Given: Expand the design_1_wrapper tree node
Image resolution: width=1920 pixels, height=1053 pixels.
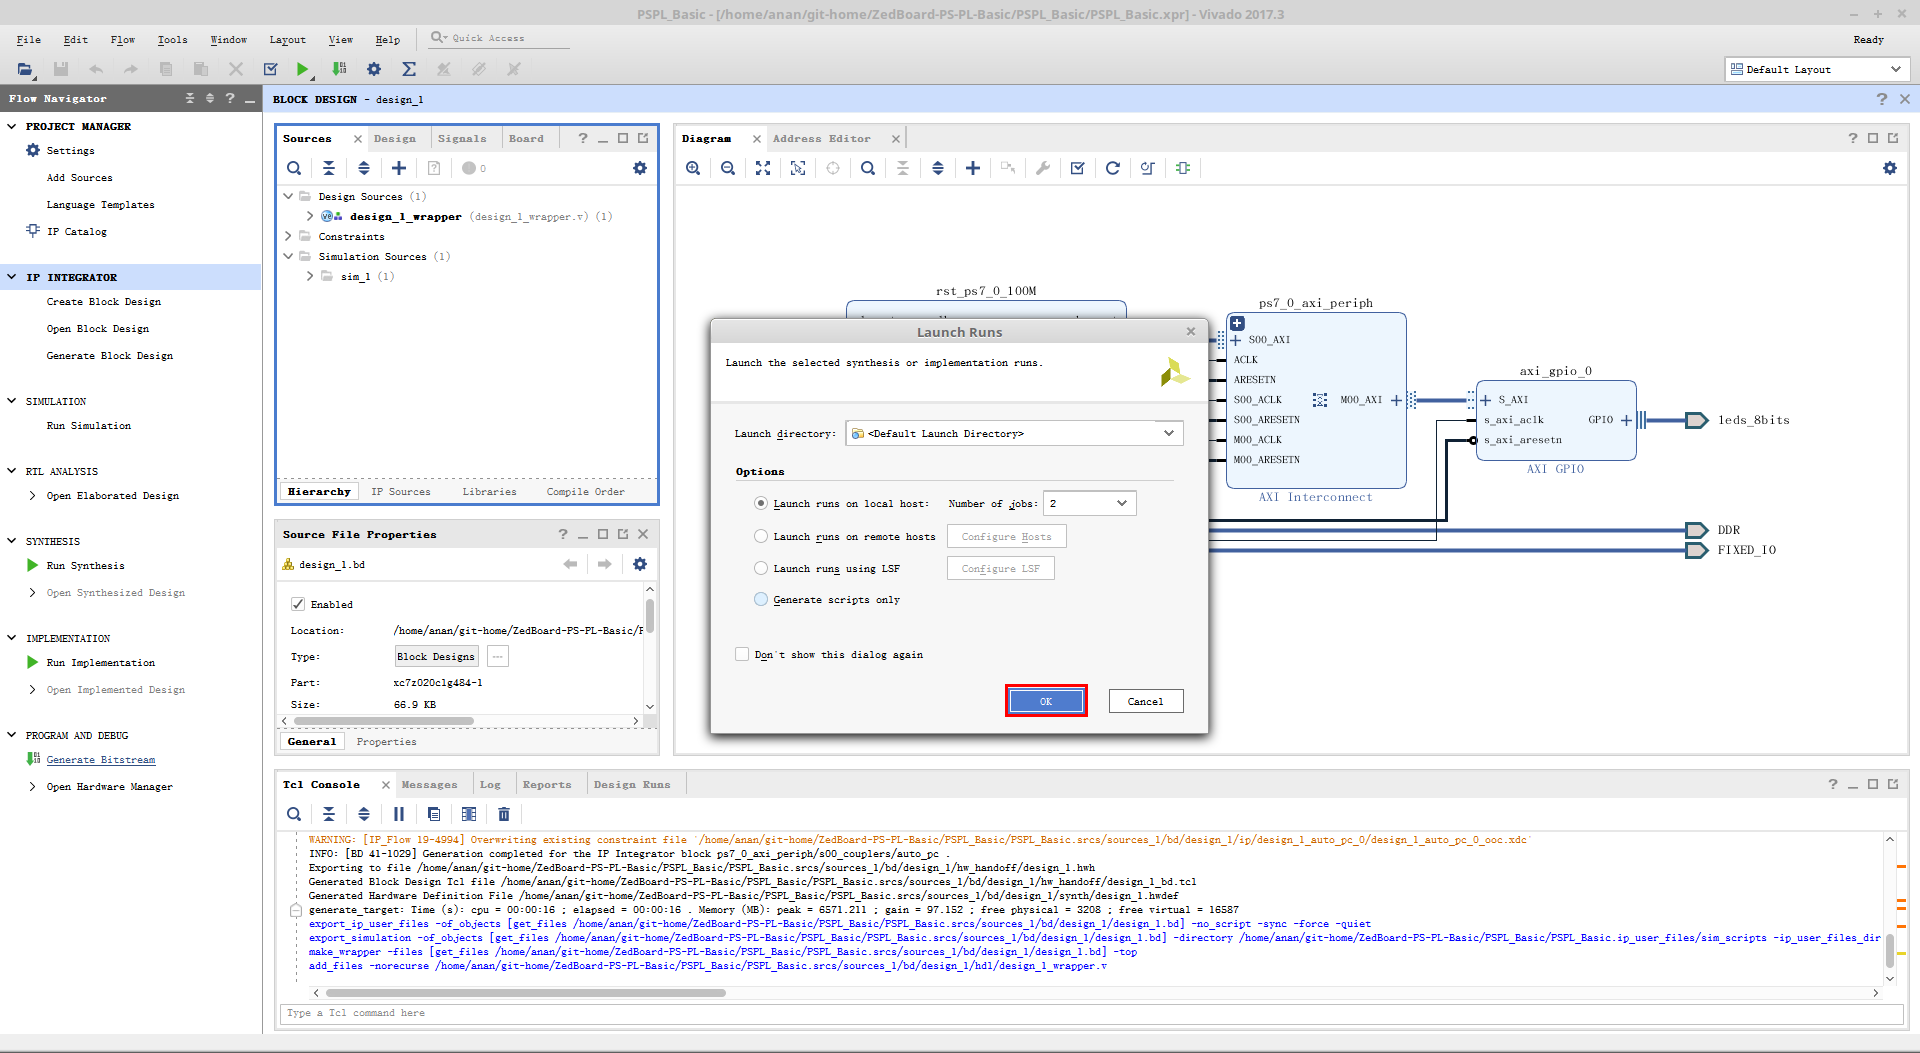Looking at the screenshot, I should pos(310,216).
